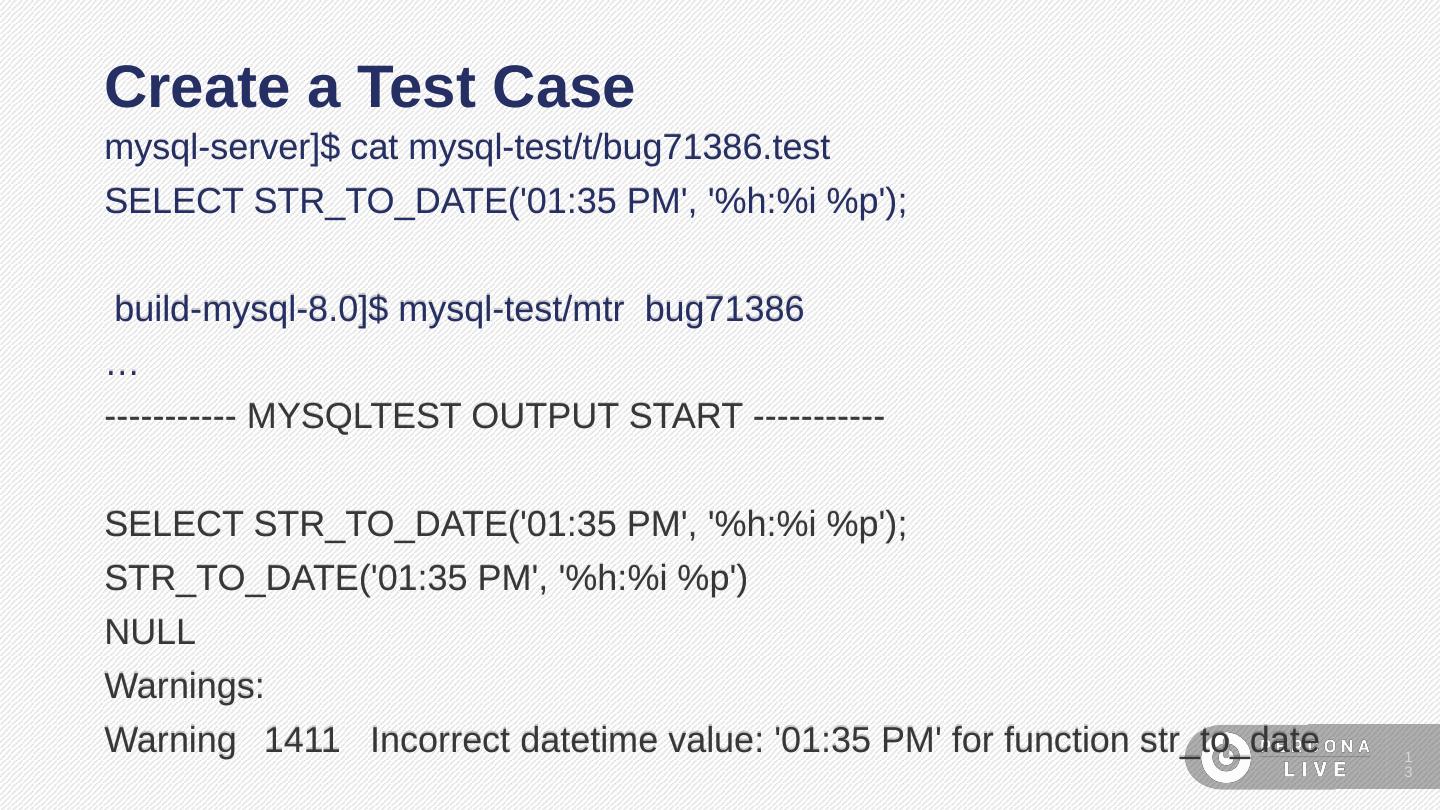Screen dimensions: 1440x810
Task: Click the MYSQLTEST OUTPUT START separator line
Action: click(494, 416)
